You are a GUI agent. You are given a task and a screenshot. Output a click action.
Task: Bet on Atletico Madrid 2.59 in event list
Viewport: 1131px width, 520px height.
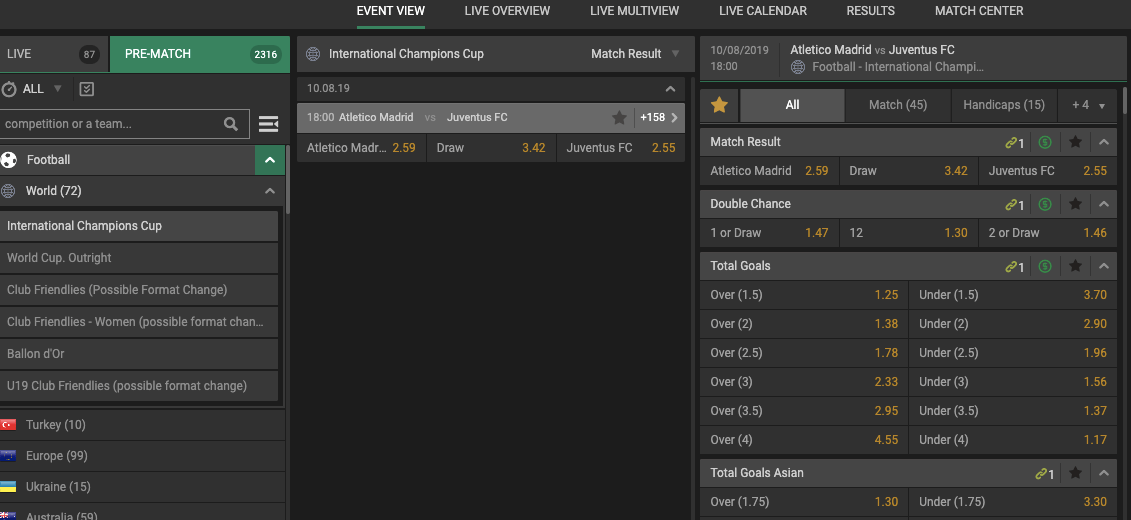361,148
